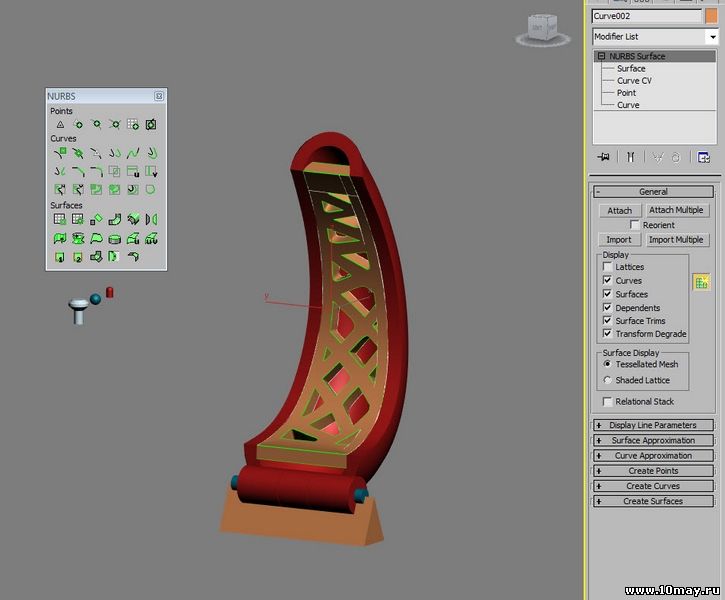Enable the Lattices display checkbox
725x600 pixels.
[607, 267]
